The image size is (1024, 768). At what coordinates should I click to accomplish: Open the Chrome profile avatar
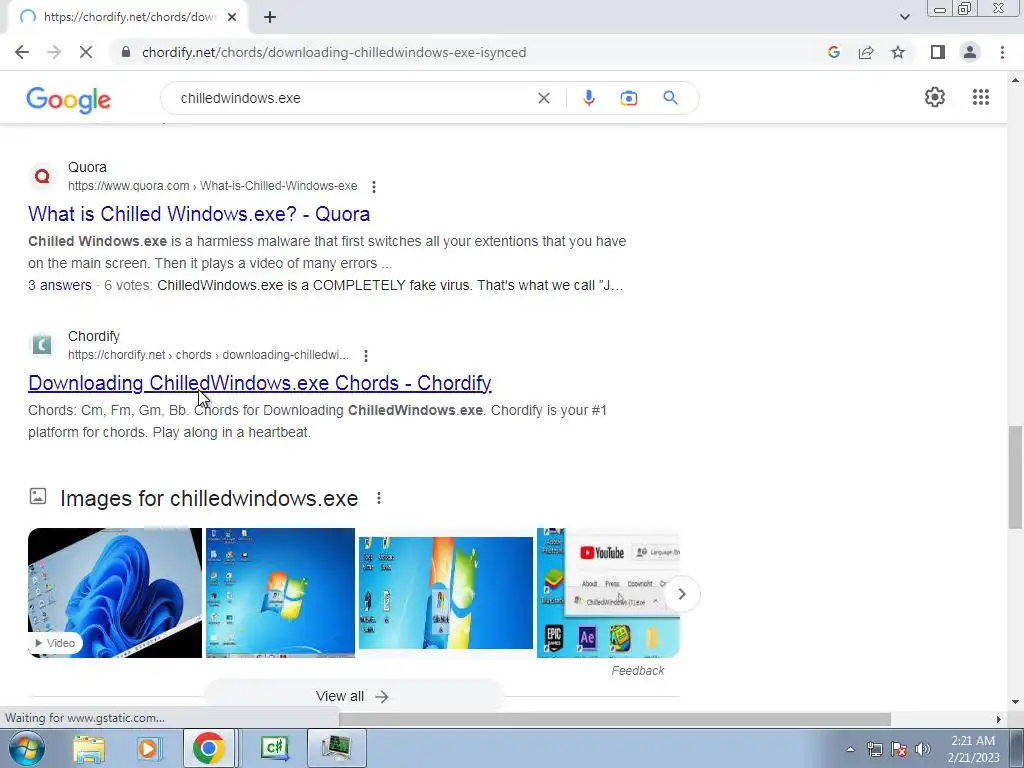[x=970, y=52]
